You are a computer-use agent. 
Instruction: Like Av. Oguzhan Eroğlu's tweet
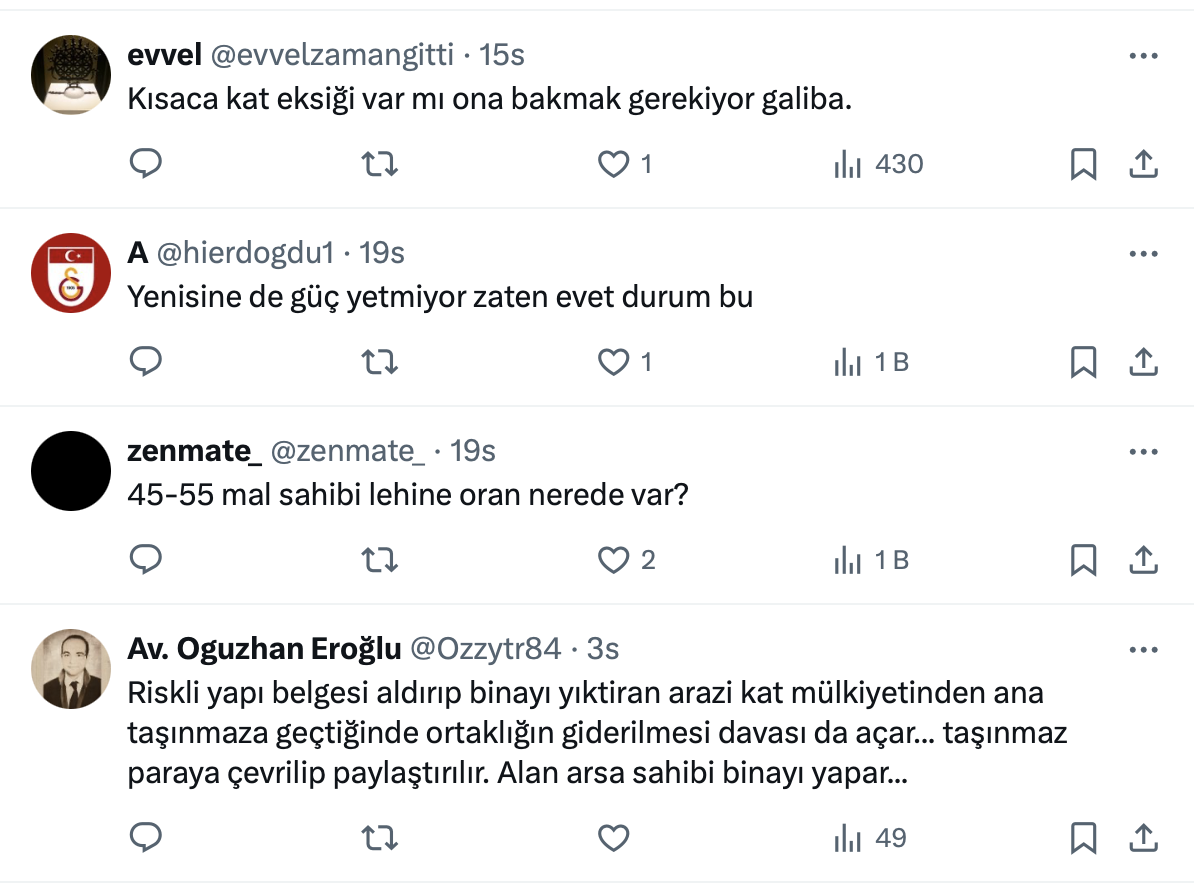[x=613, y=837]
